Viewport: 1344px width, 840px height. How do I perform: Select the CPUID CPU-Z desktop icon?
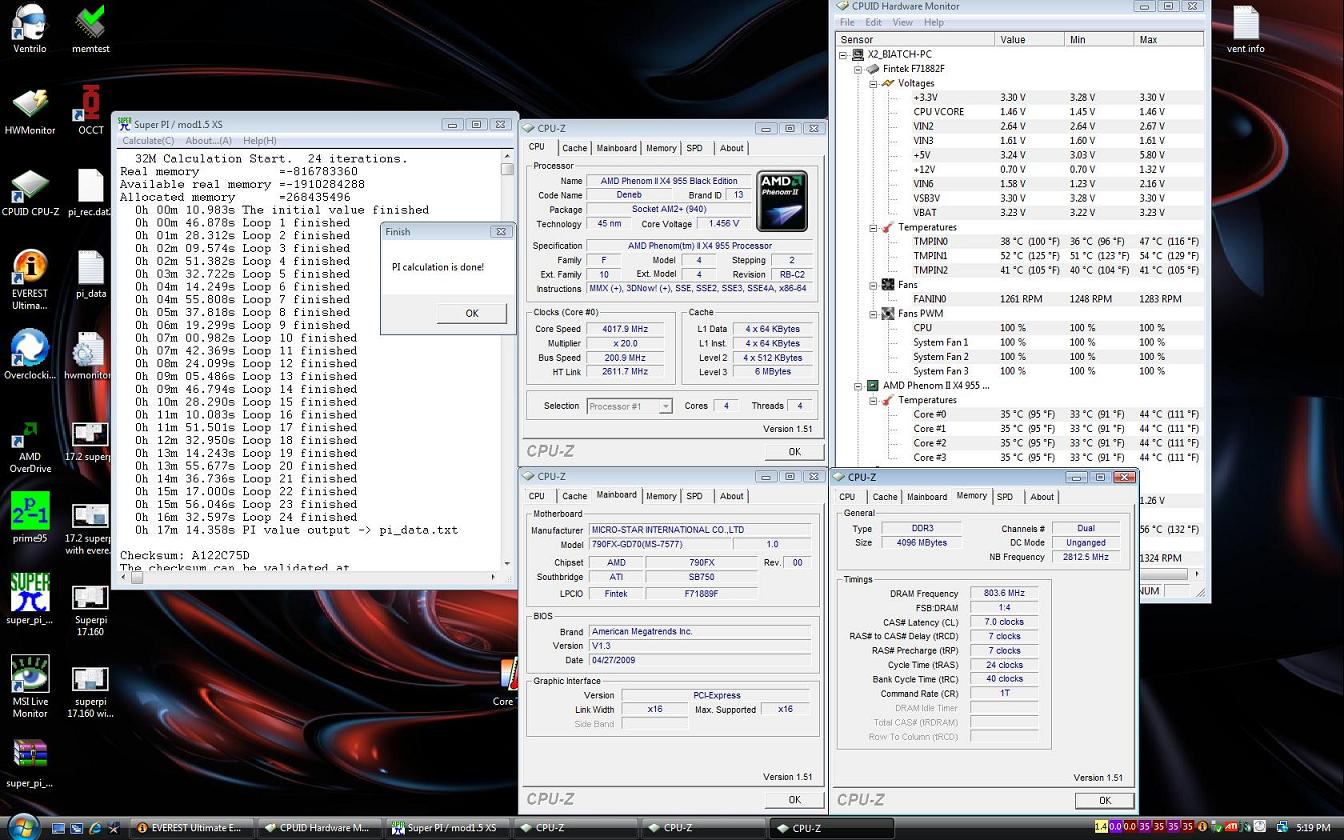(x=30, y=192)
